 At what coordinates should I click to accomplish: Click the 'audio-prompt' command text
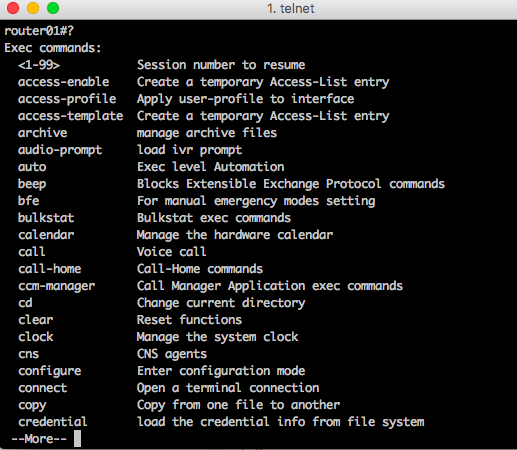[60, 150]
